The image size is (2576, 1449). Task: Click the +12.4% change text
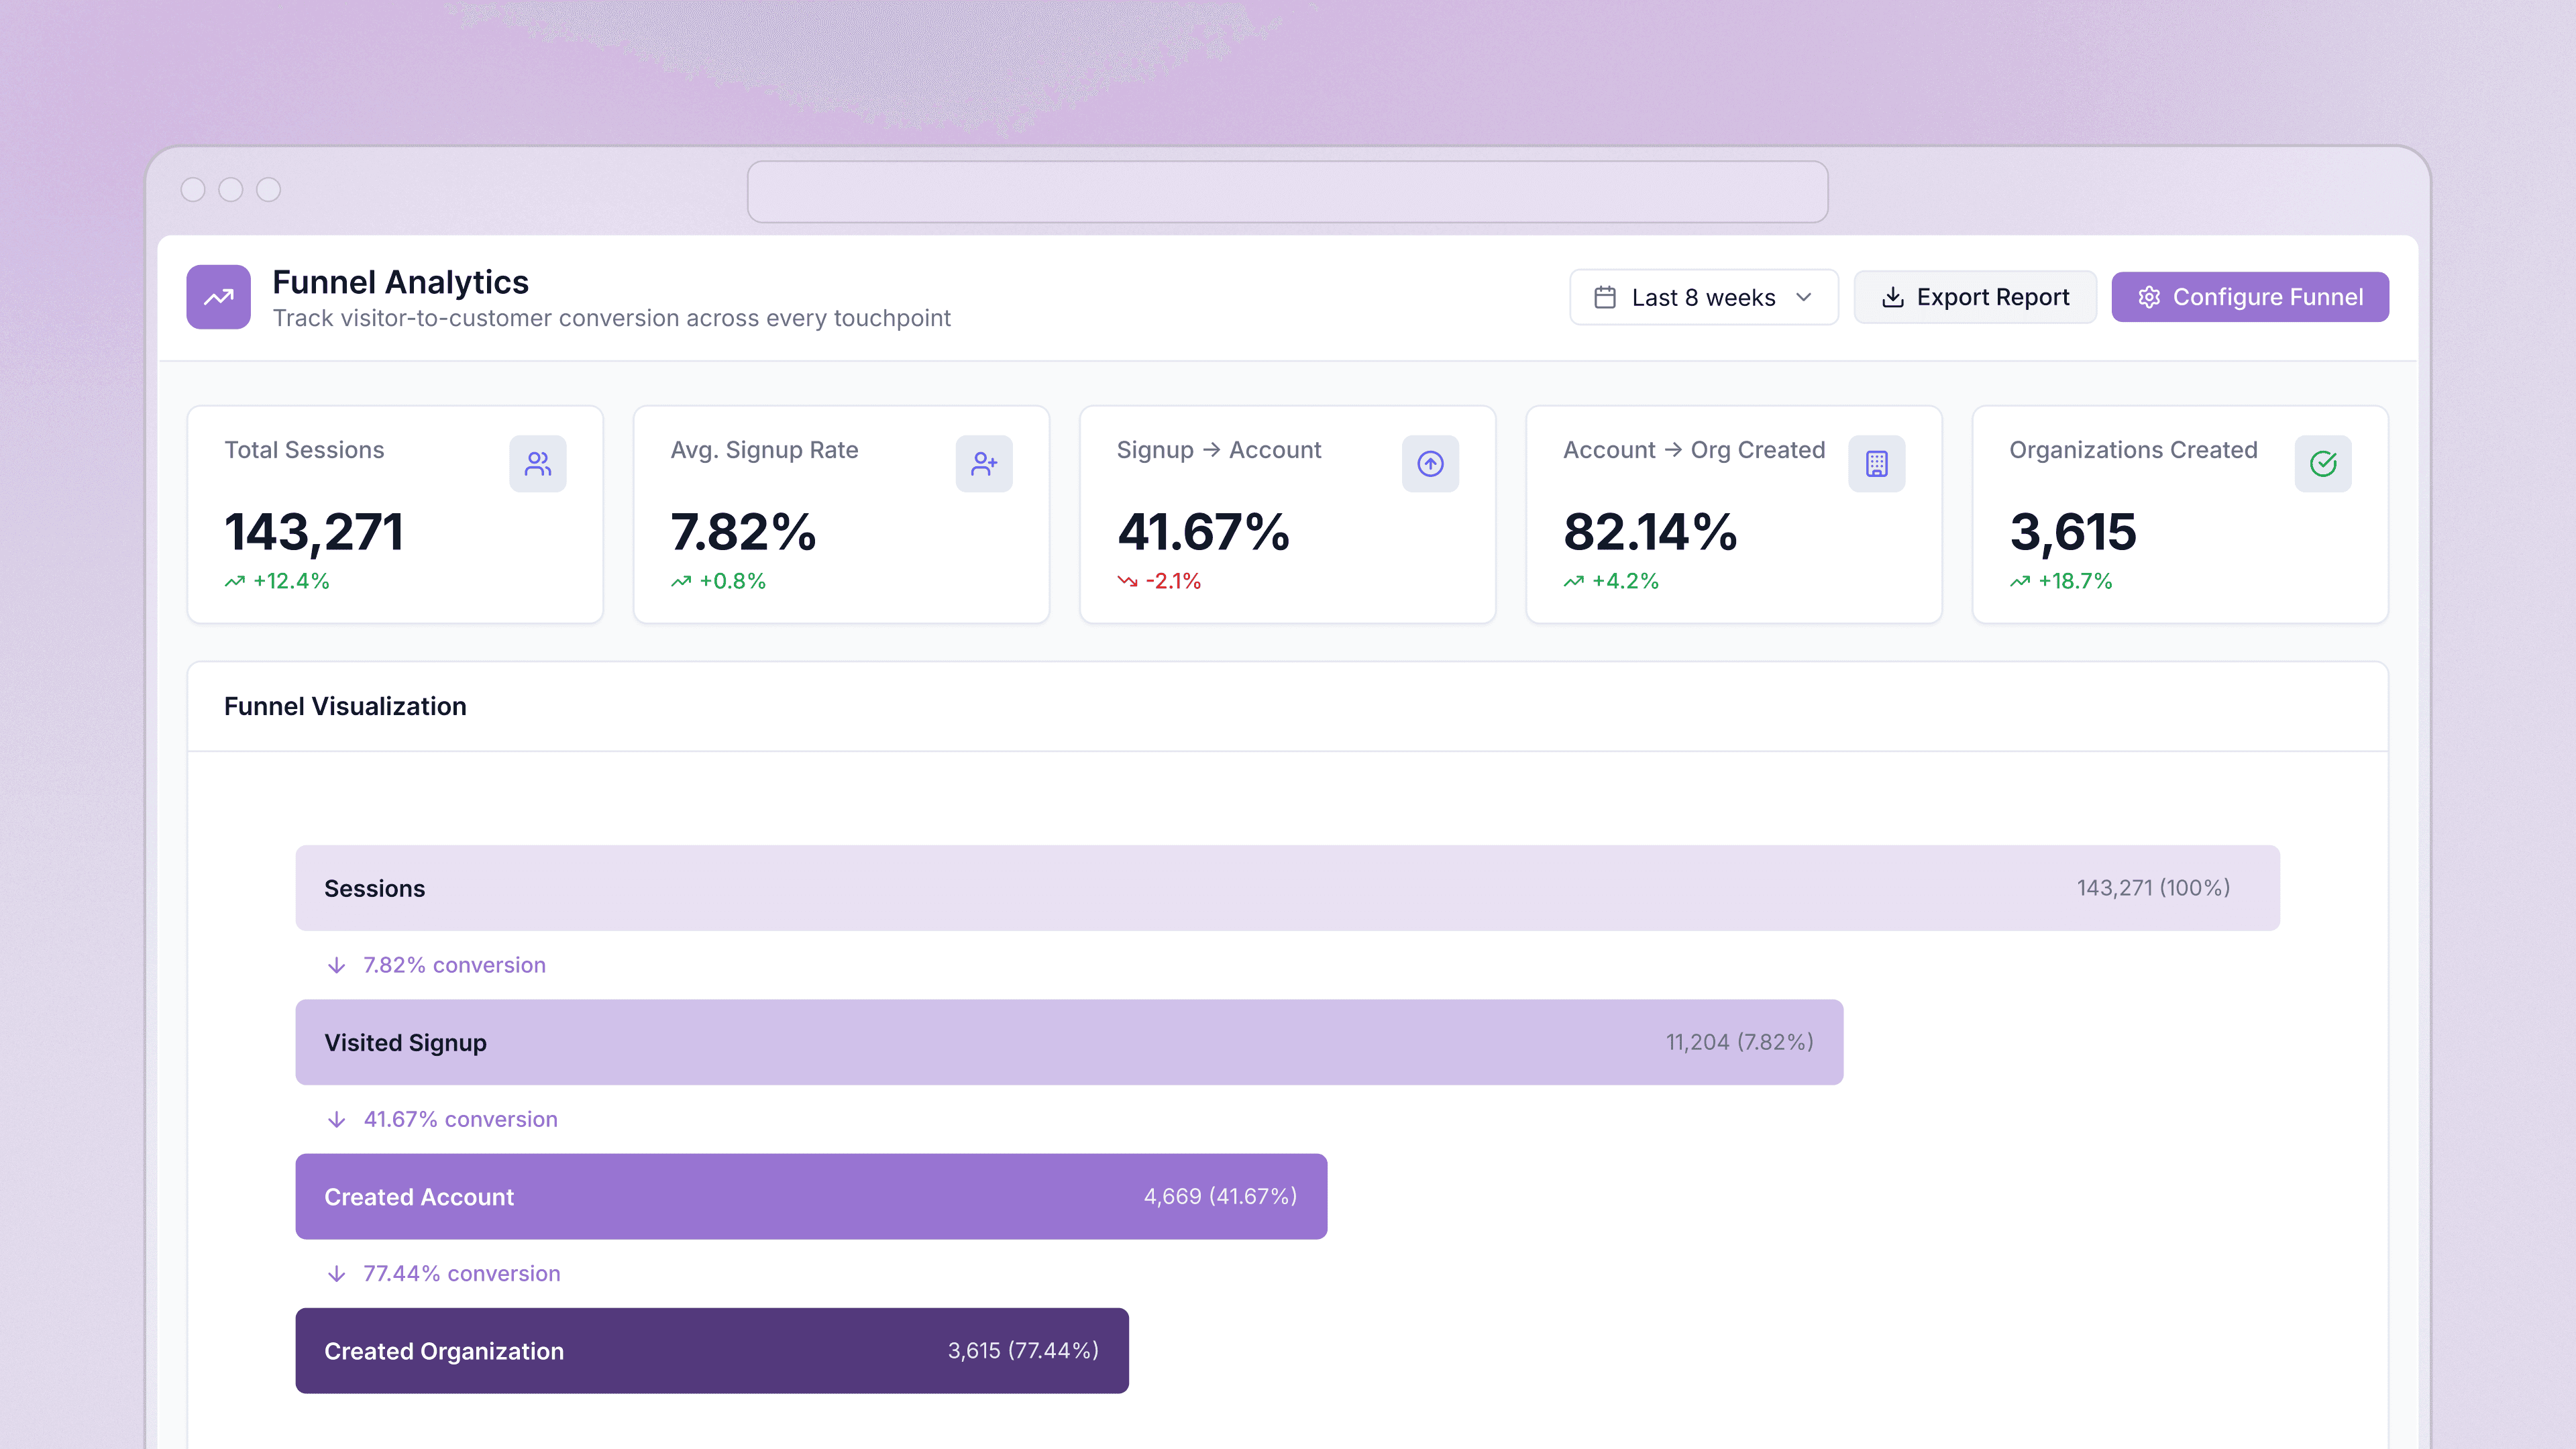point(291,581)
